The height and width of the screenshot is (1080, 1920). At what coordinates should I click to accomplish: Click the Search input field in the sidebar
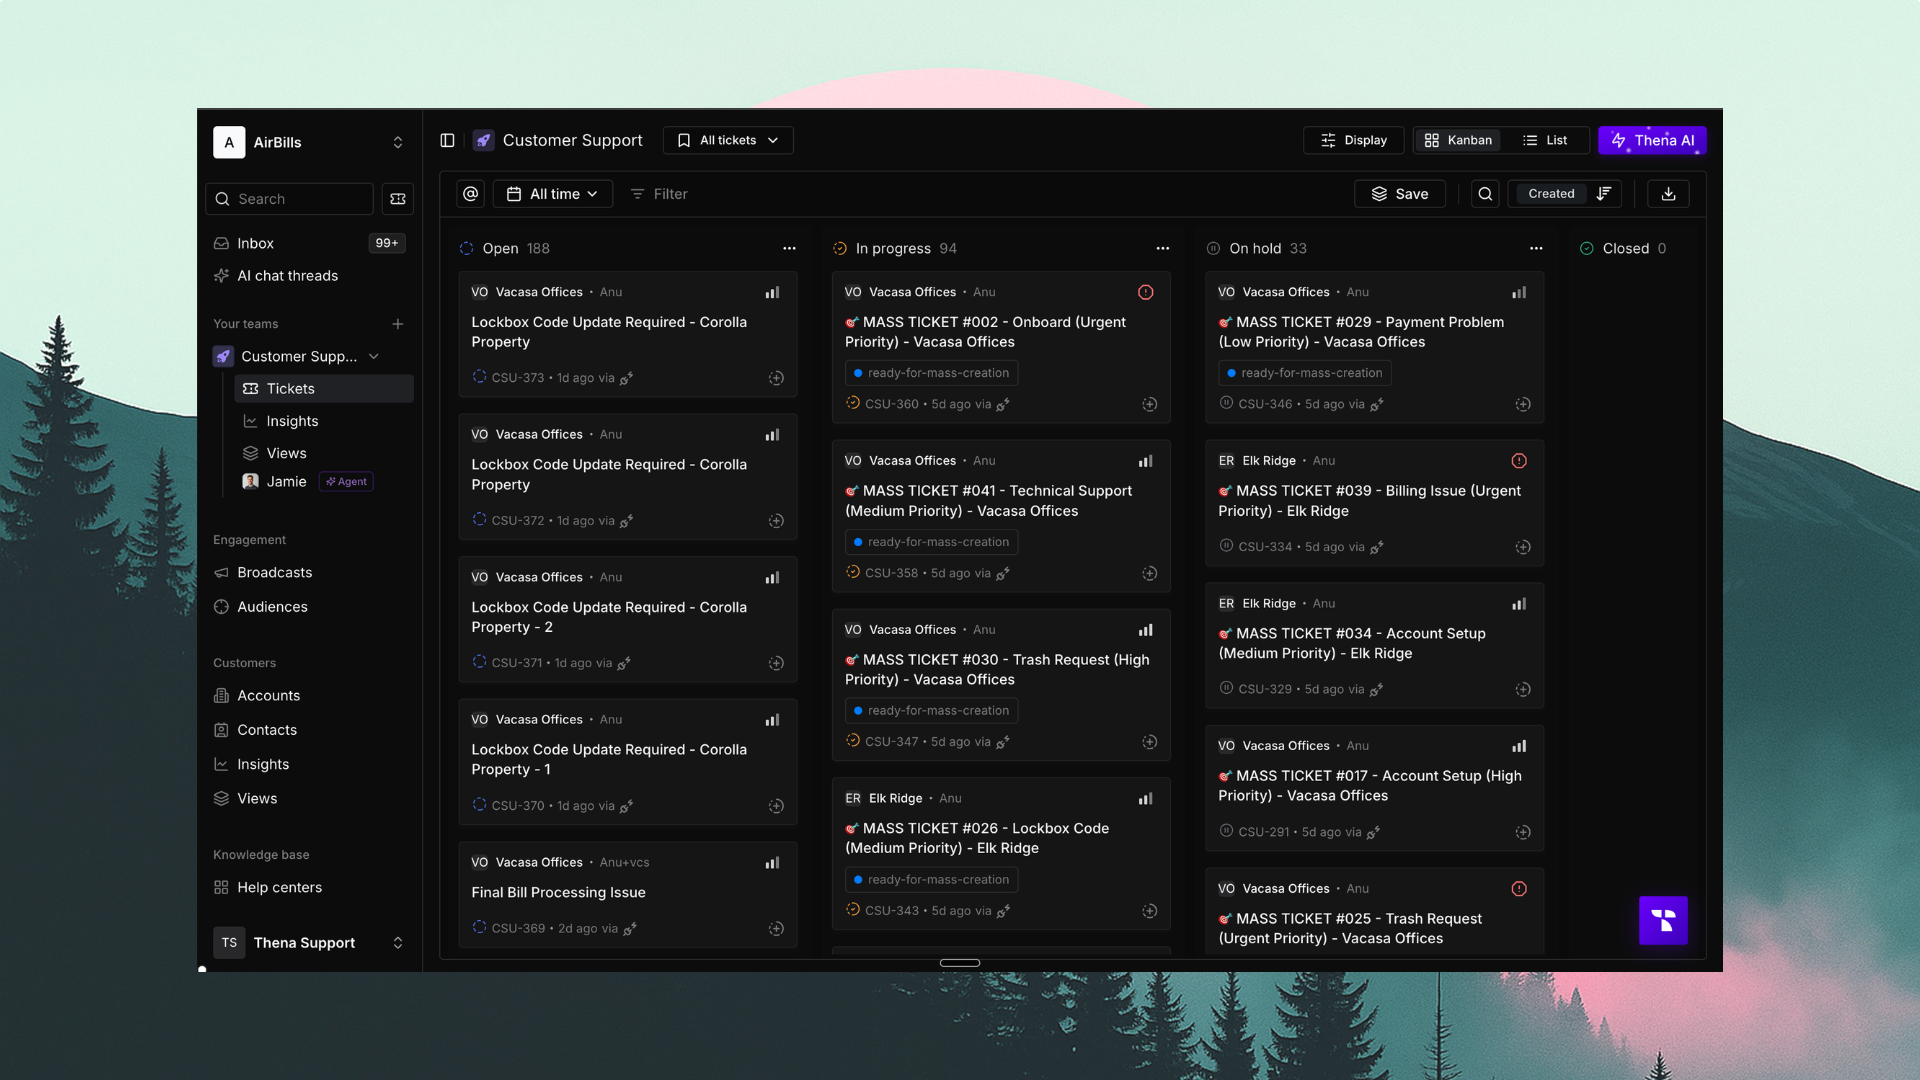coord(289,199)
